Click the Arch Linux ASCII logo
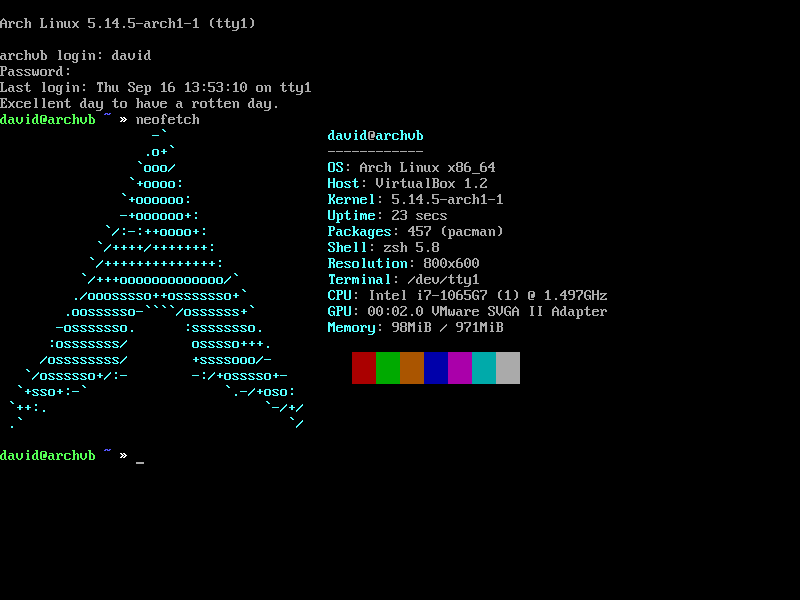Viewport: 800px width, 600px height. click(157, 279)
